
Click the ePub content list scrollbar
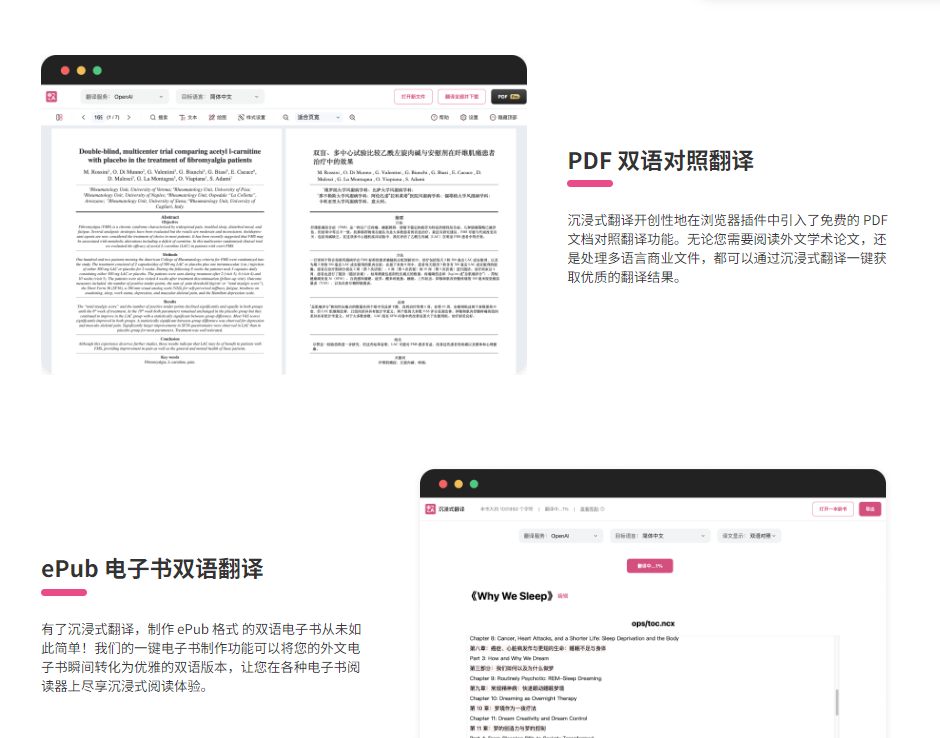point(836,702)
